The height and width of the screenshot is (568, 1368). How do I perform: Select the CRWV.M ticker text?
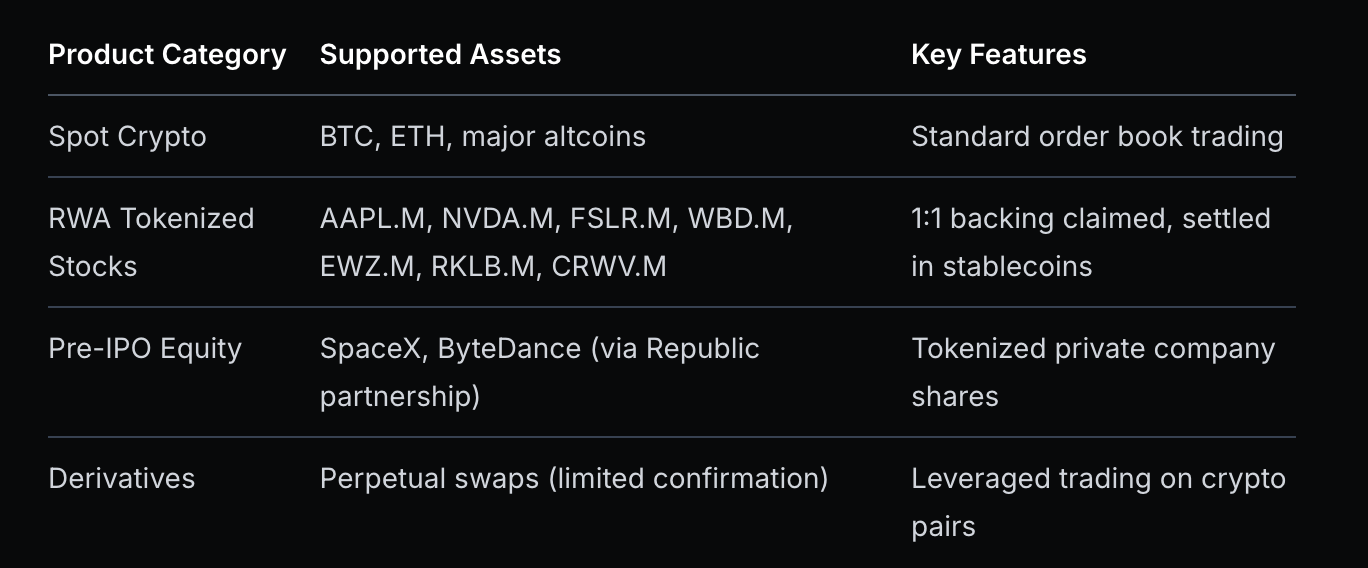pos(609,266)
